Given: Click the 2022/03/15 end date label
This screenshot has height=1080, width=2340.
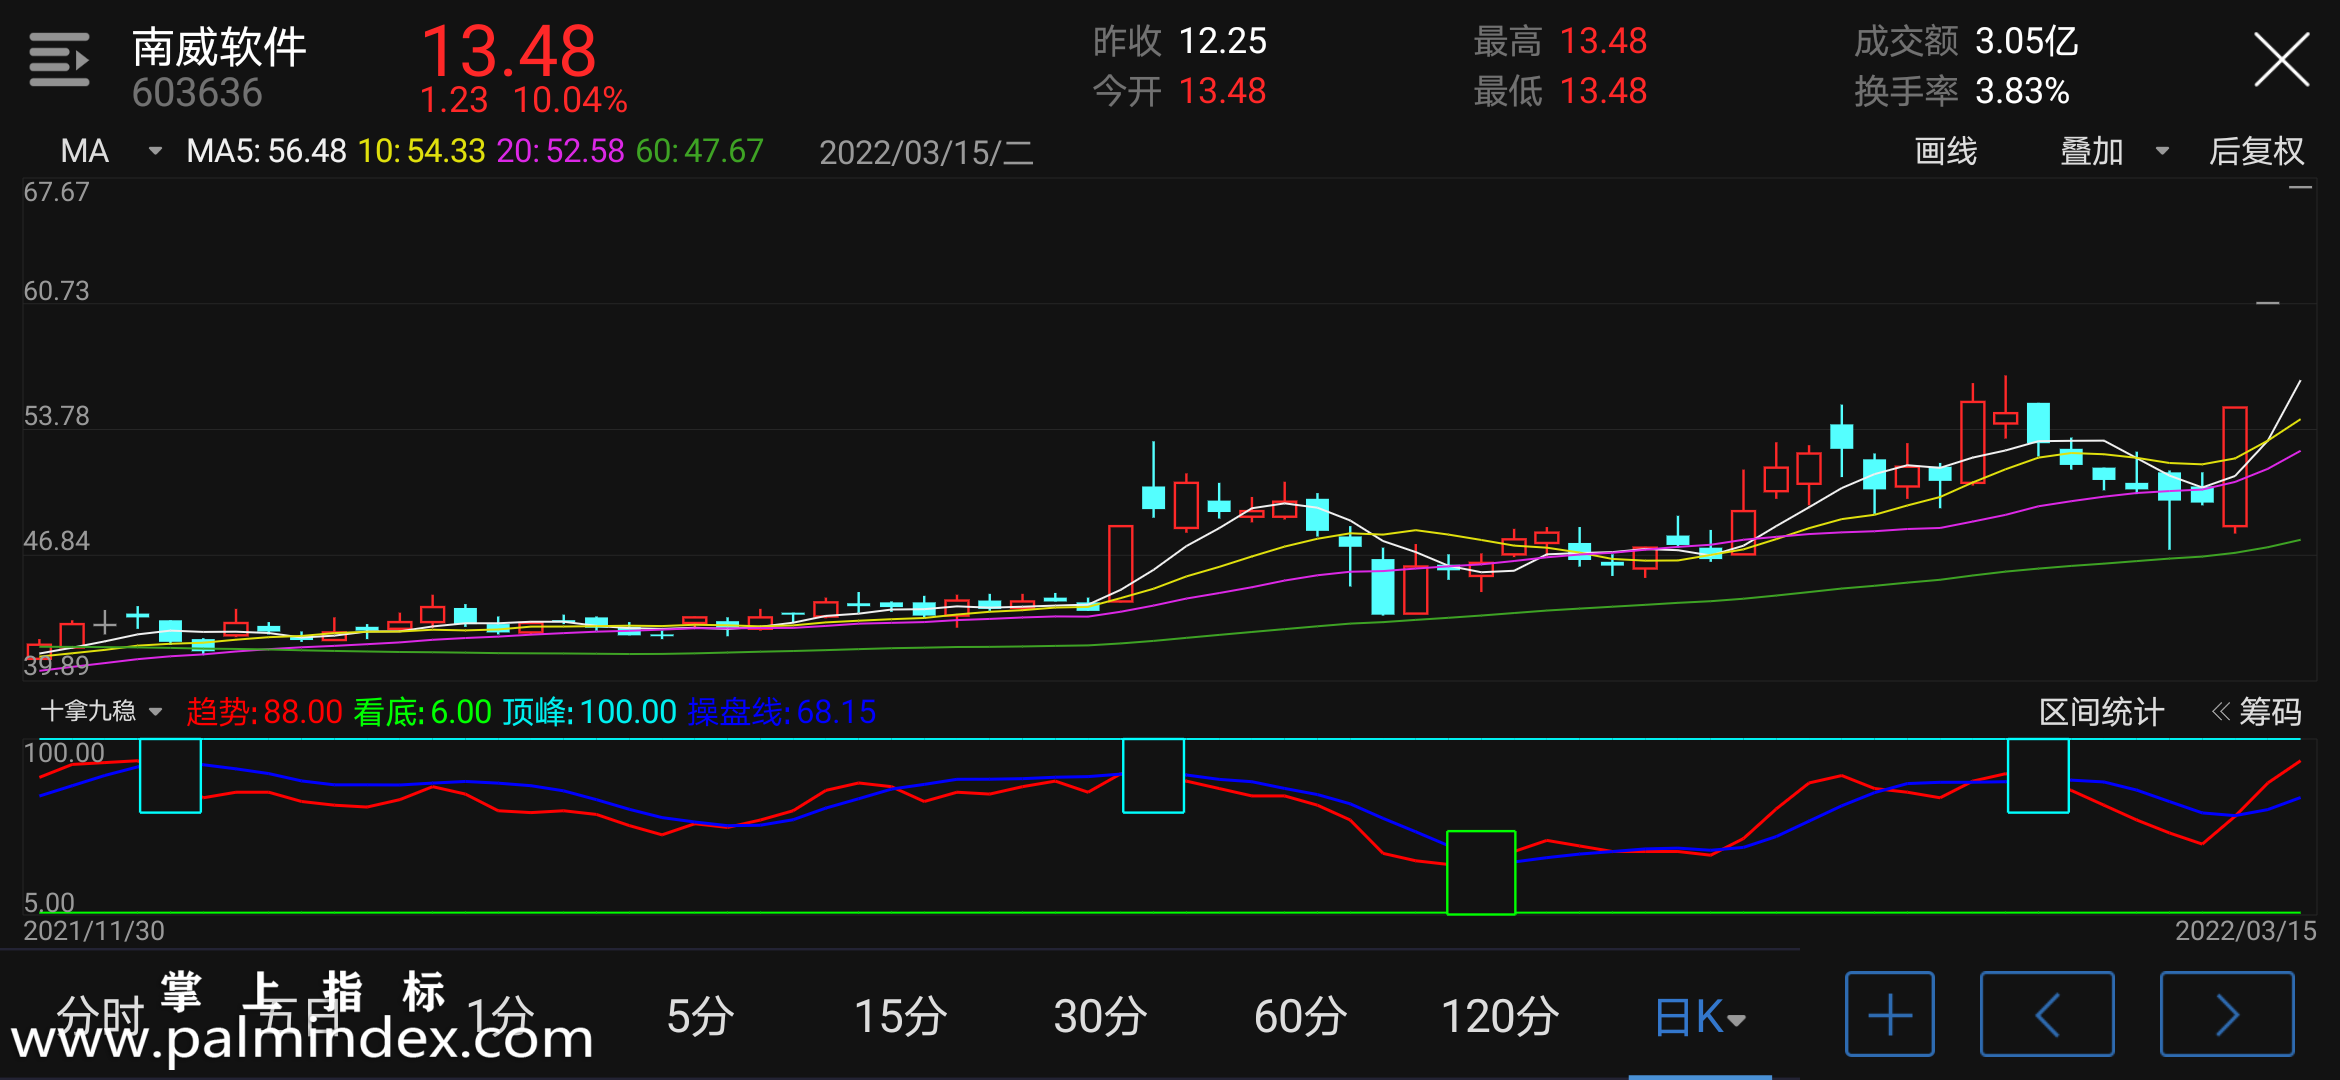Looking at the screenshot, I should click(2245, 931).
